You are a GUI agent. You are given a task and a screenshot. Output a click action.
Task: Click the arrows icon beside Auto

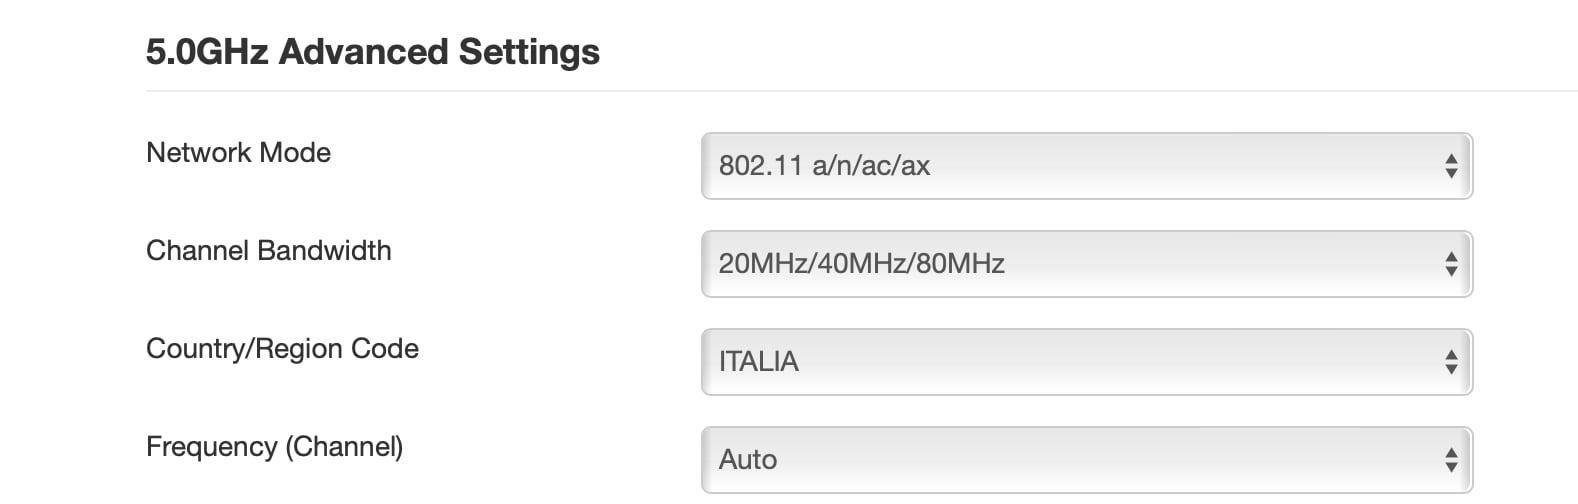[x=1450, y=460]
